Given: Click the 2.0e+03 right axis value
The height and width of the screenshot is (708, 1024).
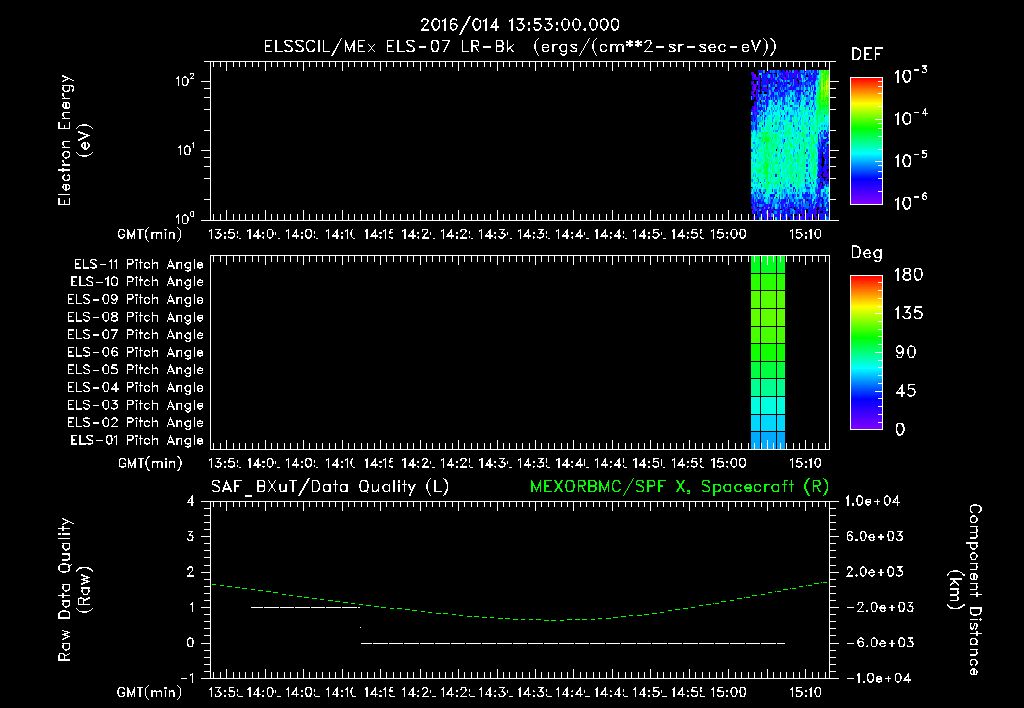Looking at the screenshot, I should (876, 572).
